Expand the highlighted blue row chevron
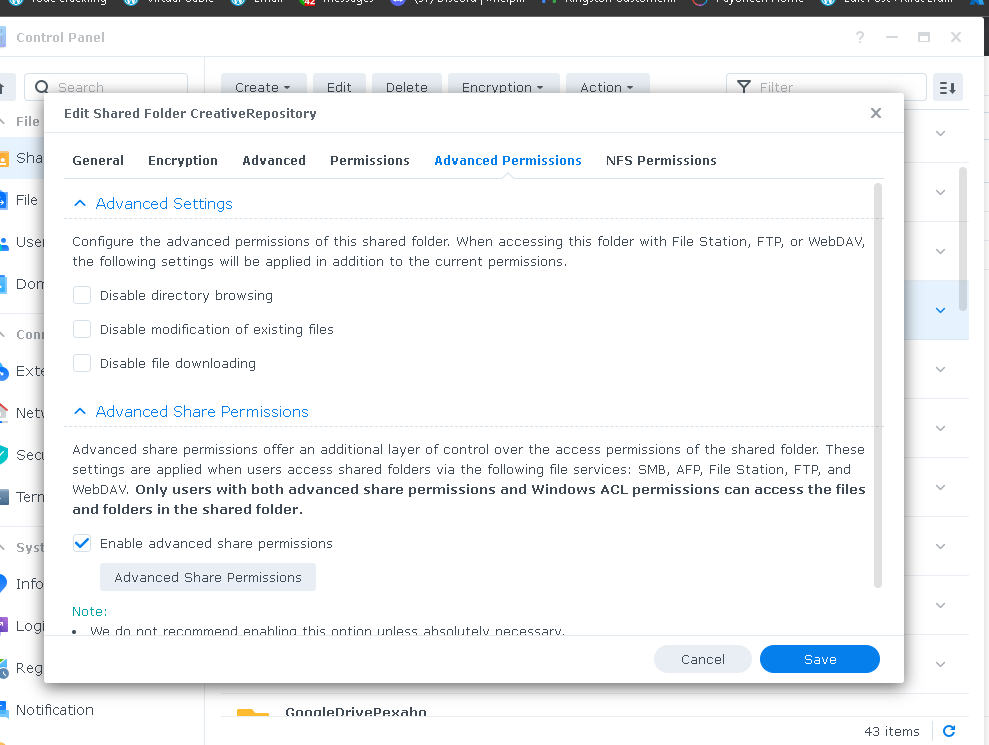The height and width of the screenshot is (745, 989). point(940,310)
